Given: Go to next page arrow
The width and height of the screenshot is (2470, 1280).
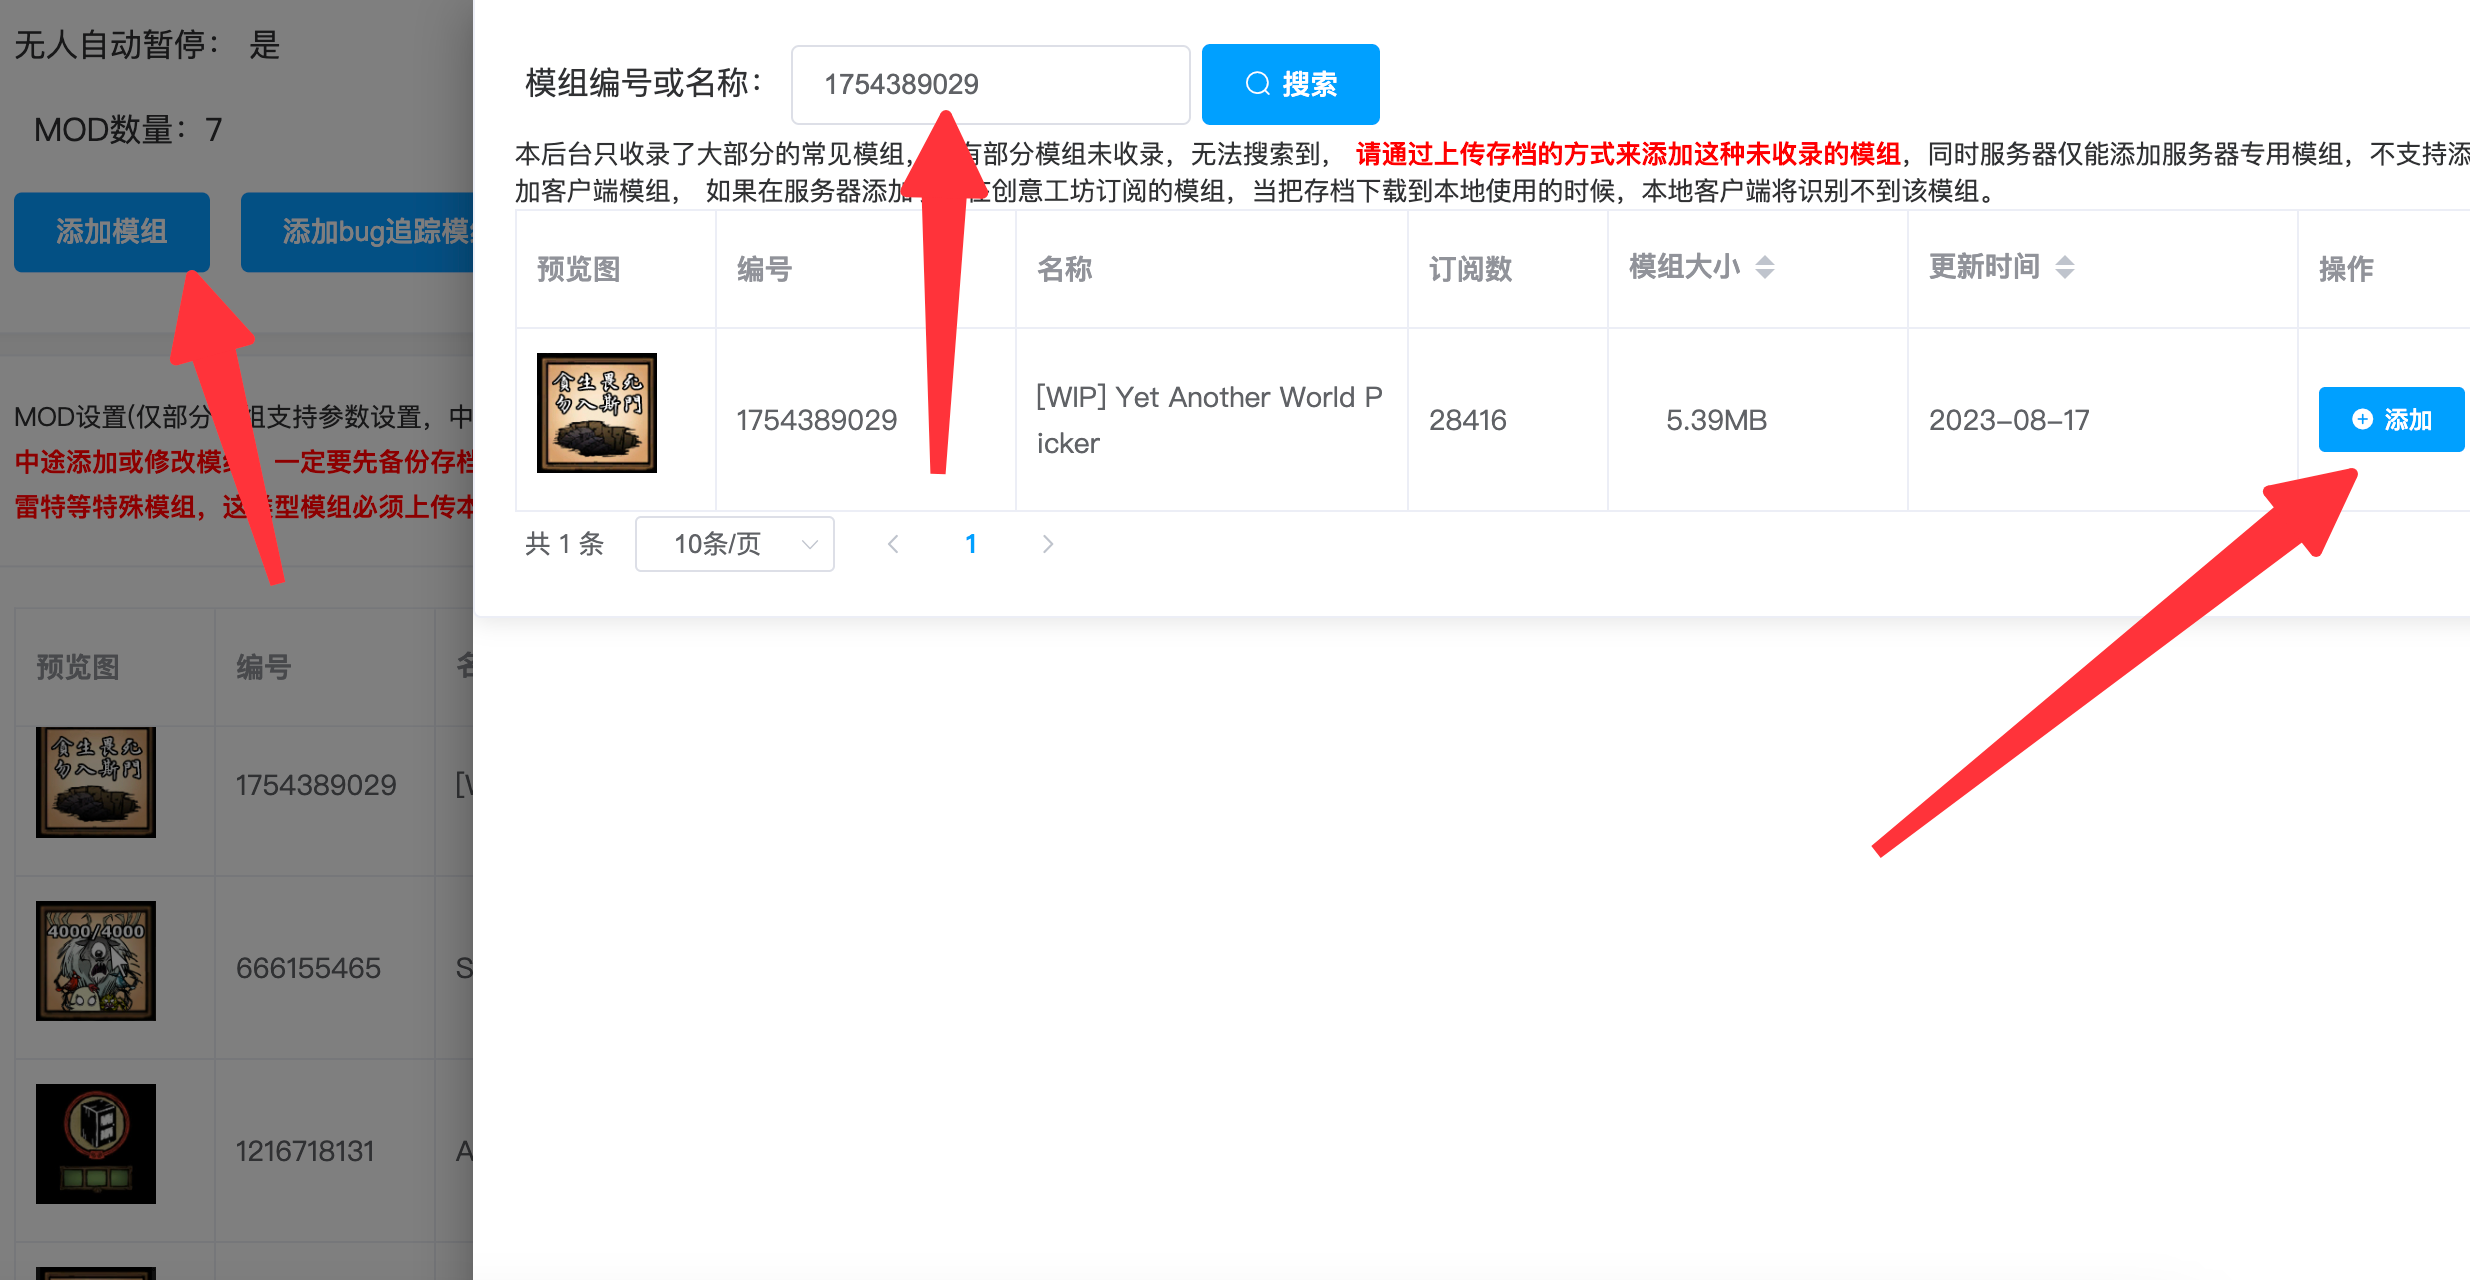Looking at the screenshot, I should click(x=1047, y=544).
